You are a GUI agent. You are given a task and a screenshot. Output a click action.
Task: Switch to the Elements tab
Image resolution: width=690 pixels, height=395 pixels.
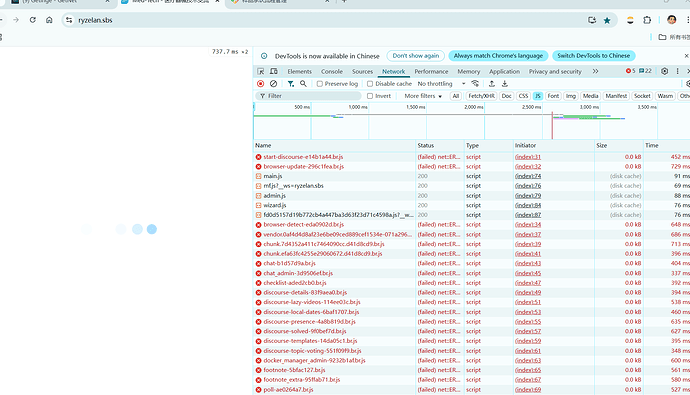pos(299,71)
